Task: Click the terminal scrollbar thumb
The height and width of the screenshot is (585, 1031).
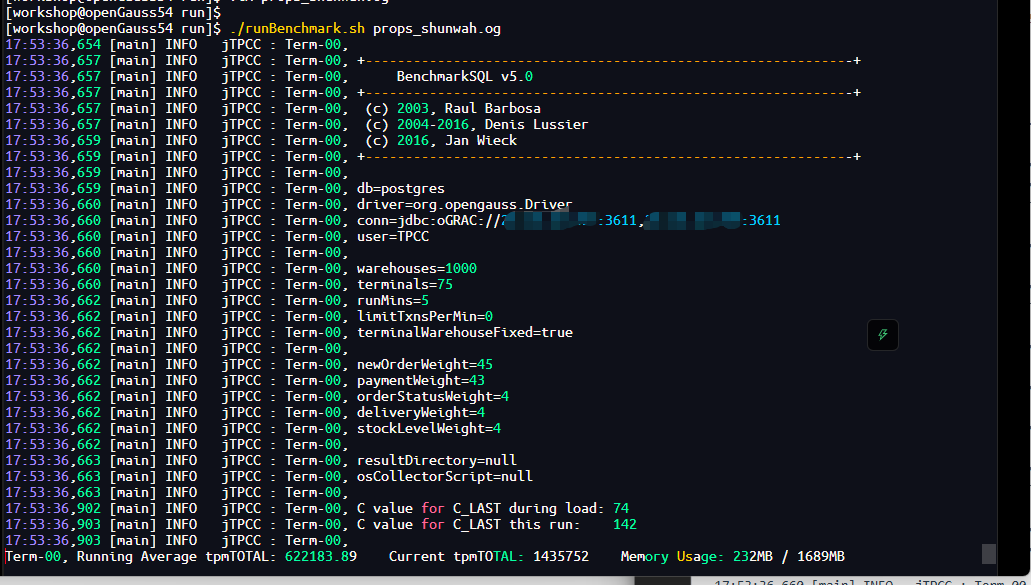Action: 988,553
